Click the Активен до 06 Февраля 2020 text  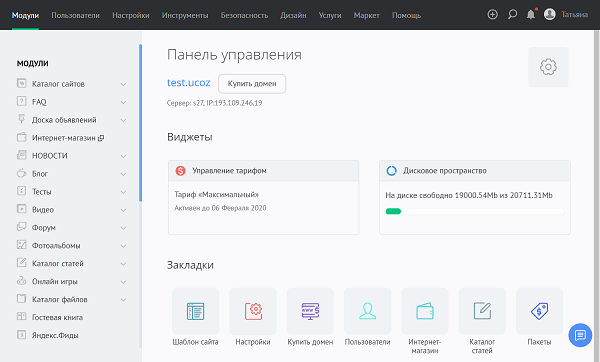220,208
